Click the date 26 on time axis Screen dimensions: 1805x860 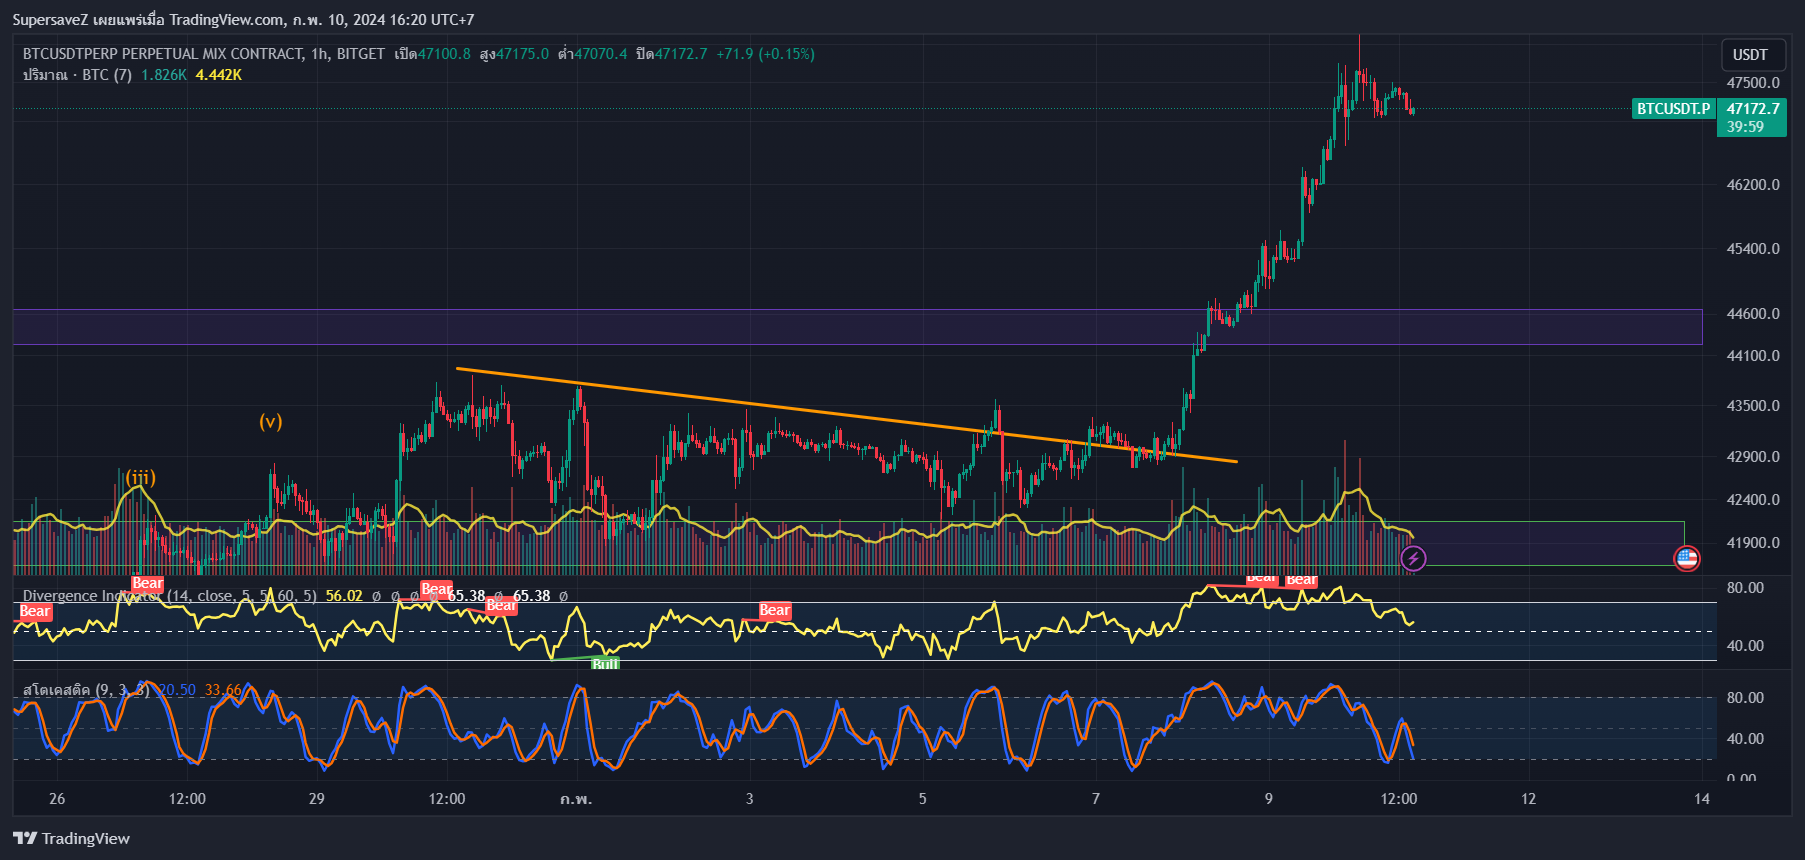pos(57,799)
